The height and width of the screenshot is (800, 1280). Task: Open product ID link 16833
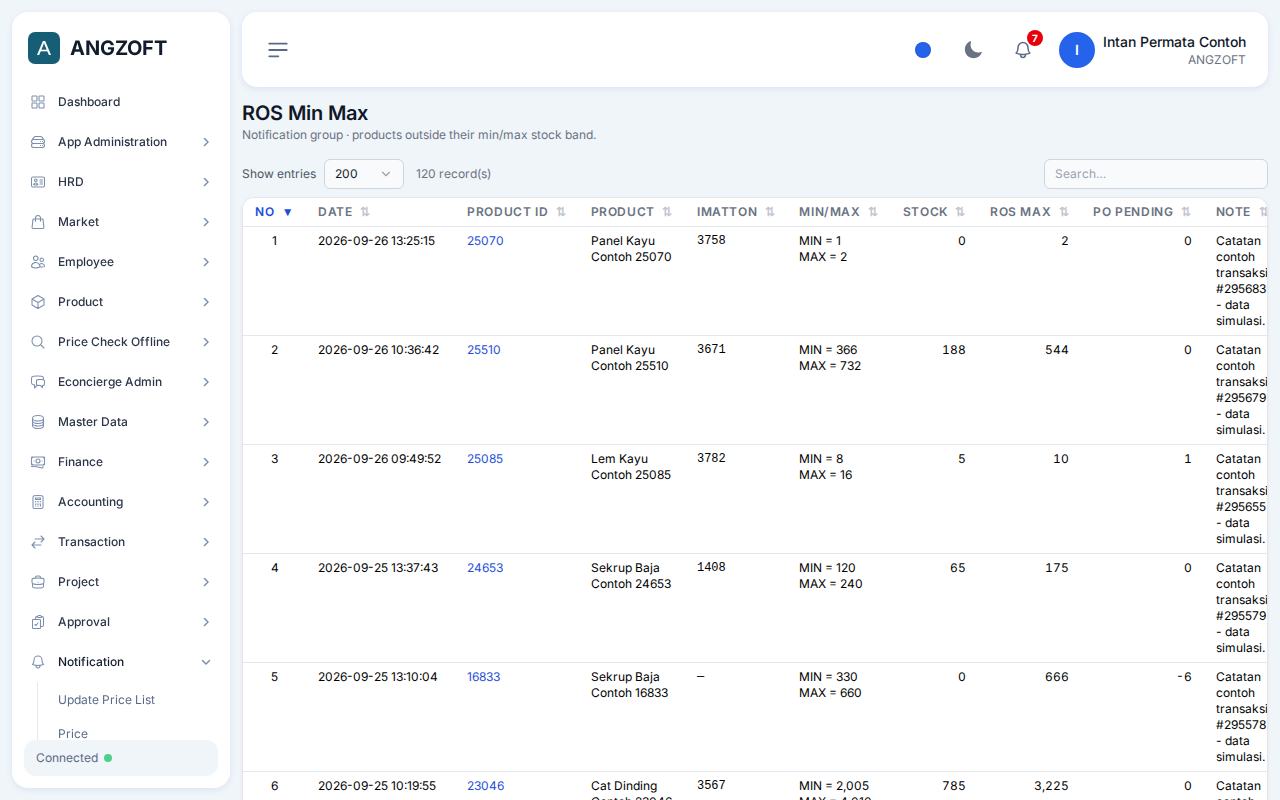(x=484, y=677)
